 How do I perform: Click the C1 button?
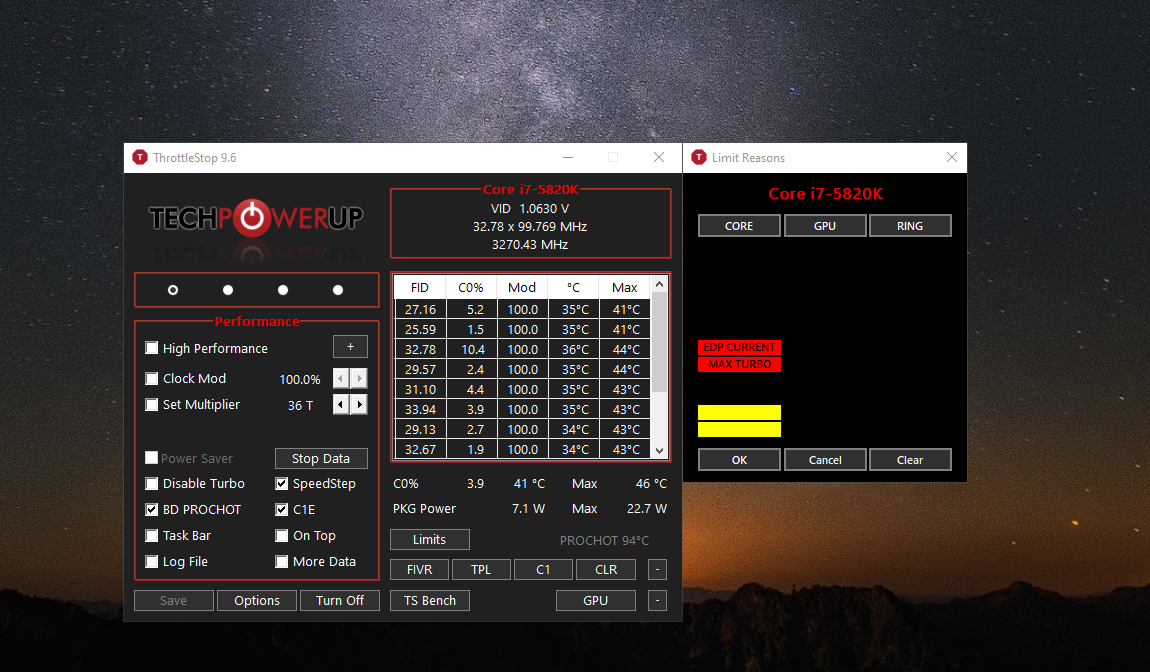coord(543,569)
